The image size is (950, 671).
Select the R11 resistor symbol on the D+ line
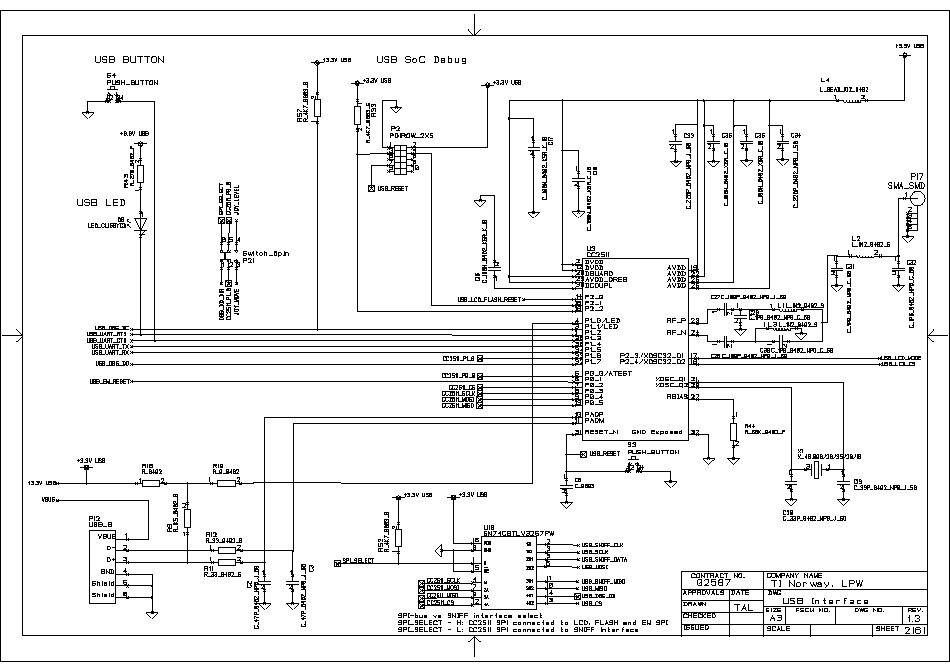tap(226, 562)
